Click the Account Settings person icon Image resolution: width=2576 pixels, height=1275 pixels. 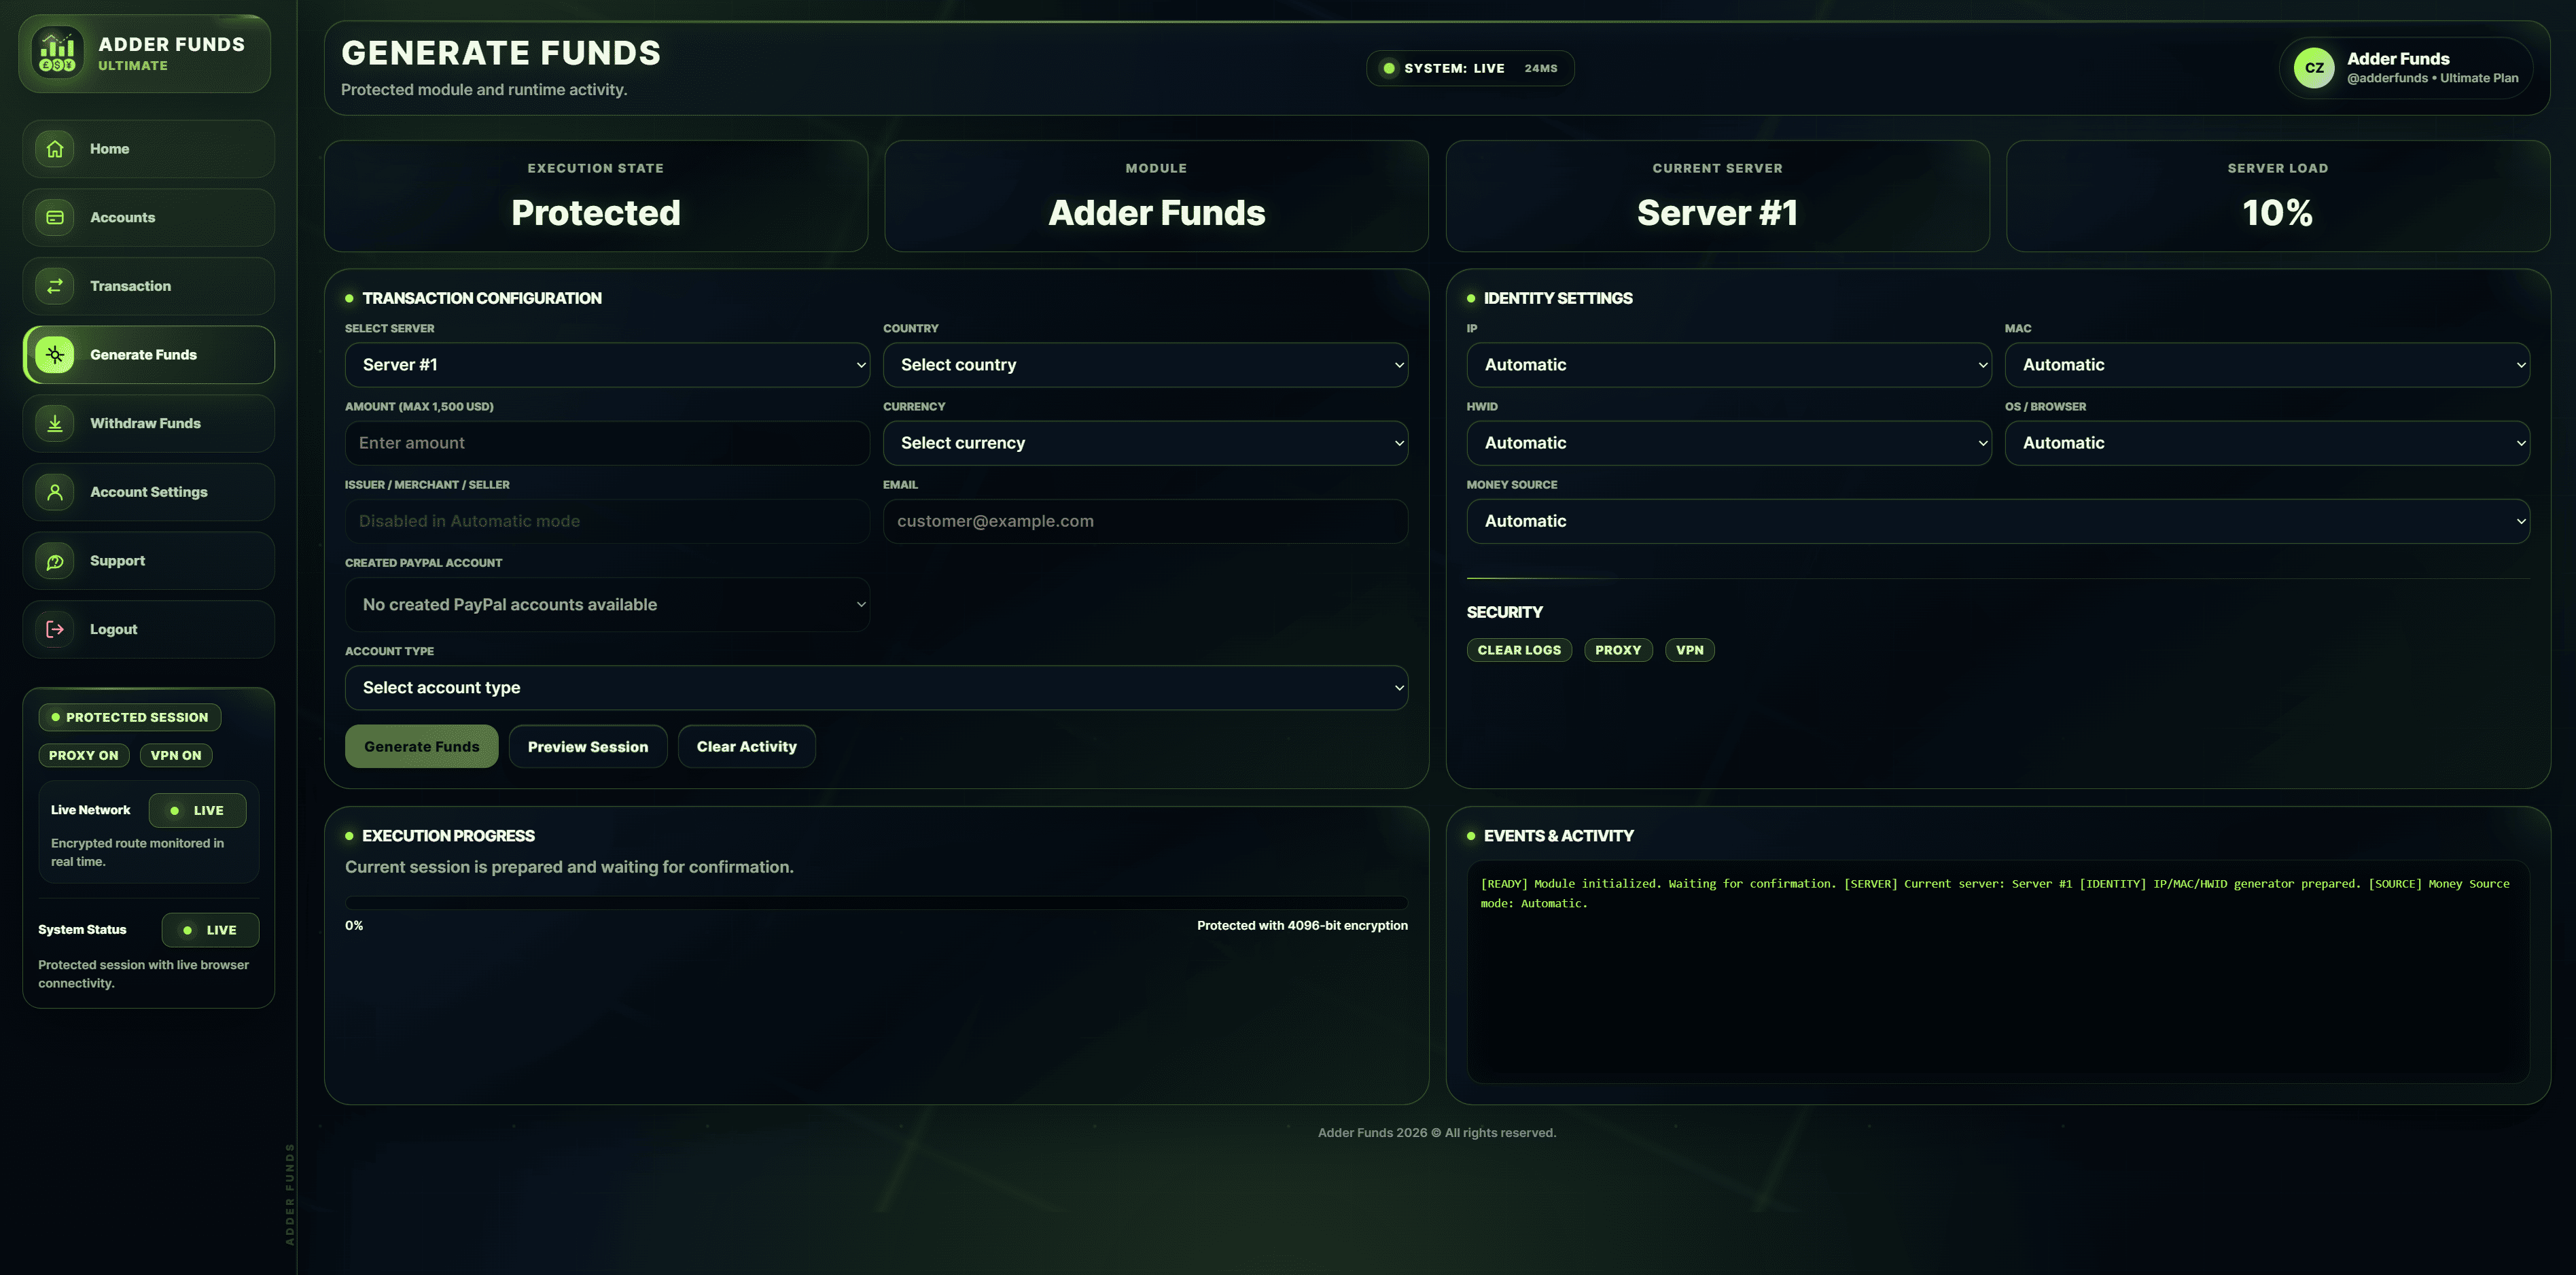55,492
